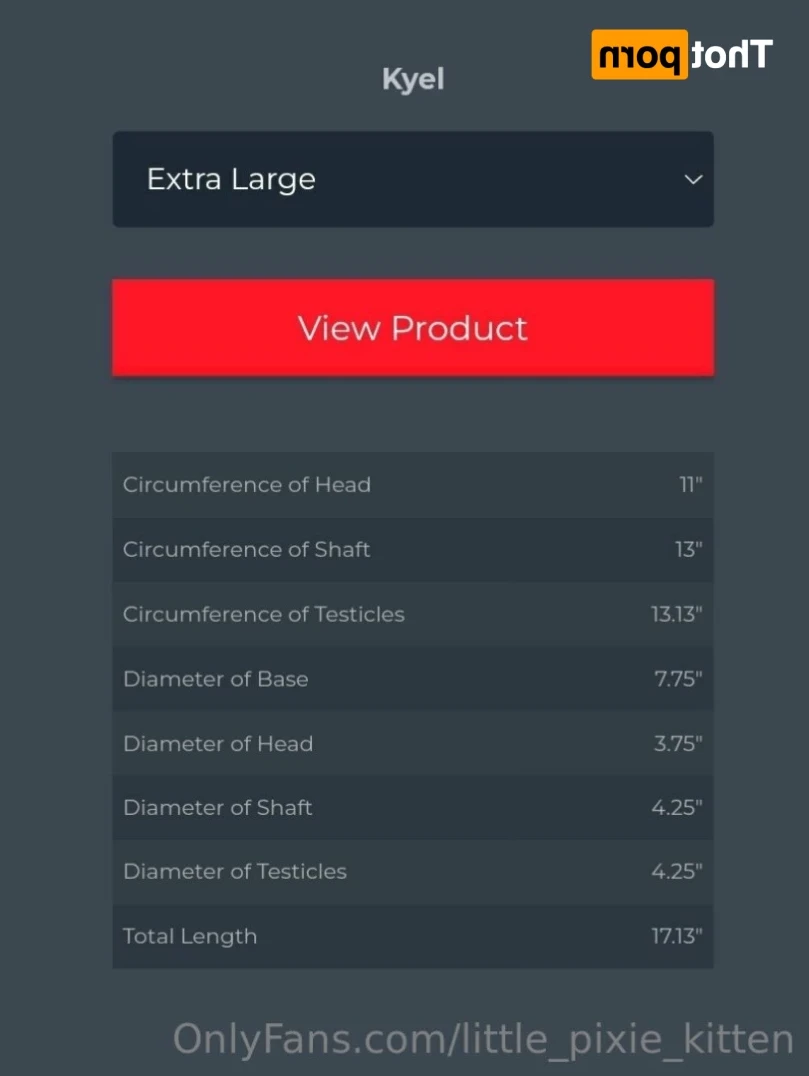Click the 17.13" total length value
Image resolution: width=809 pixels, height=1076 pixels.
(x=677, y=936)
